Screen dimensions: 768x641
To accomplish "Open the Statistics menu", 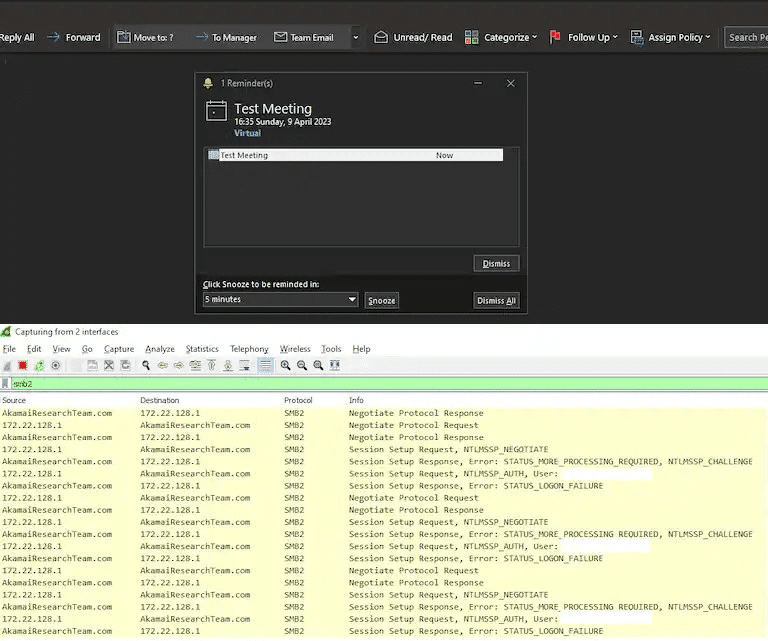I will coord(202,349).
